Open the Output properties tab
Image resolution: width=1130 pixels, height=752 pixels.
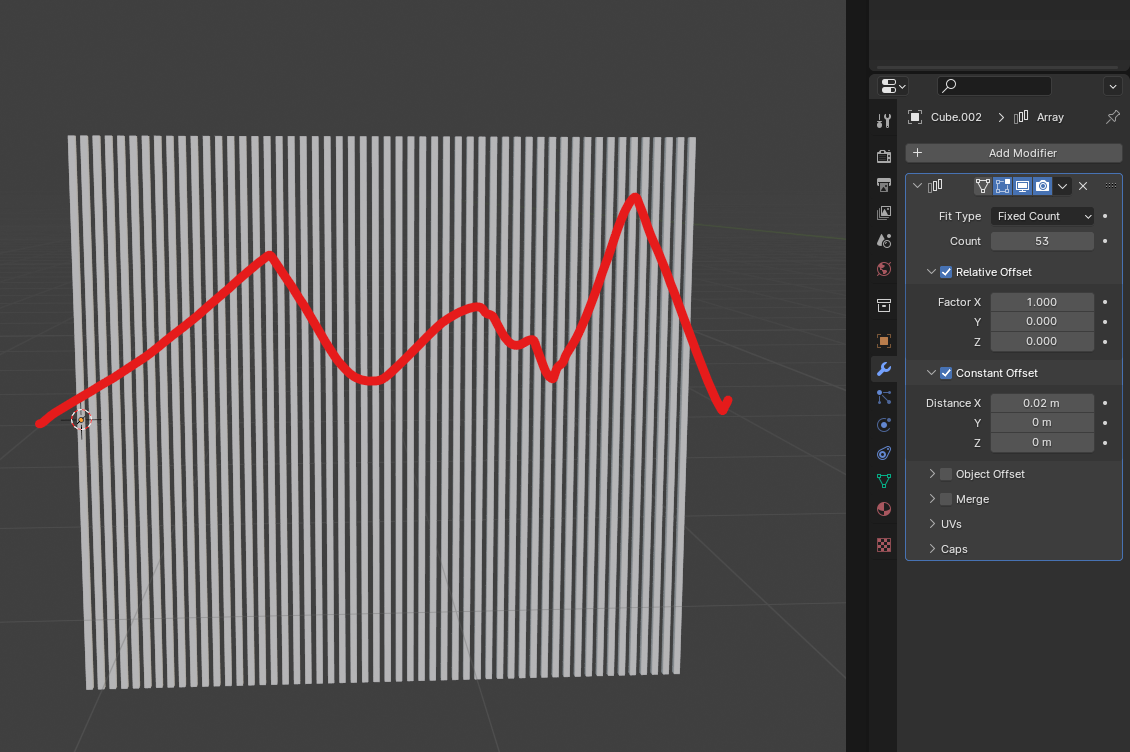click(x=884, y=185)
